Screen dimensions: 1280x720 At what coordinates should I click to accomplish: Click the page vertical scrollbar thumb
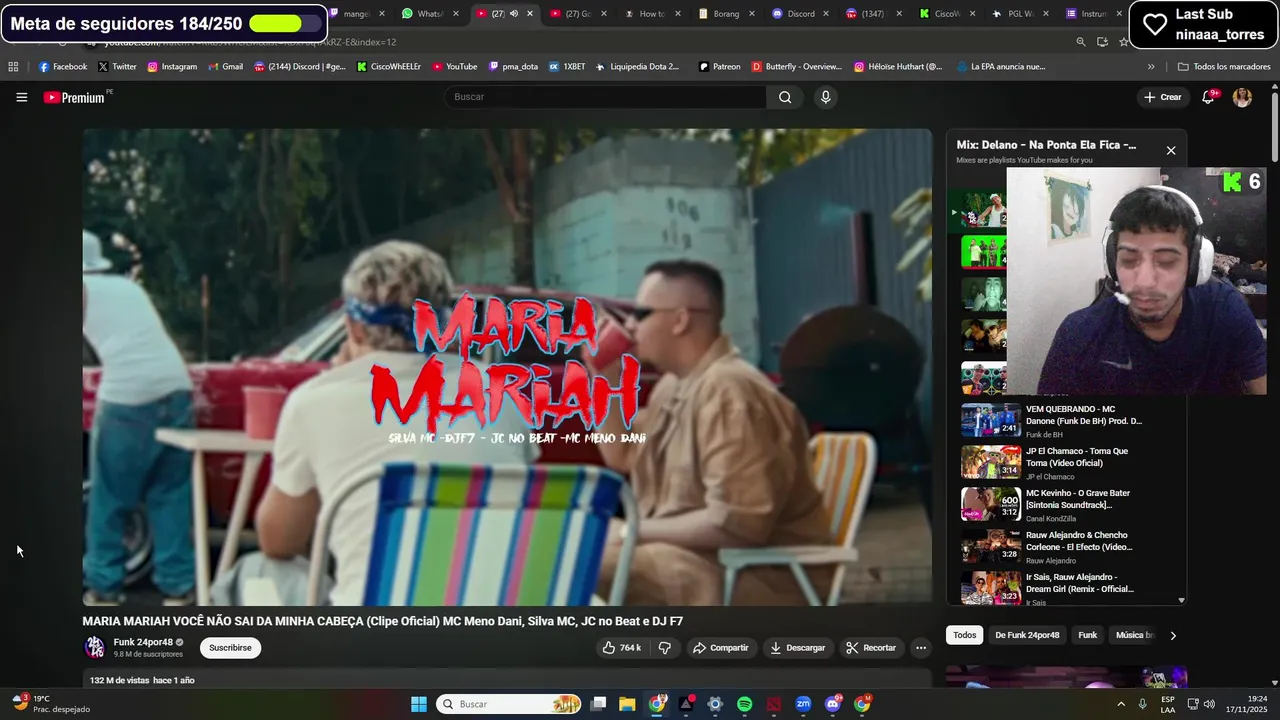click(1274, 127)
